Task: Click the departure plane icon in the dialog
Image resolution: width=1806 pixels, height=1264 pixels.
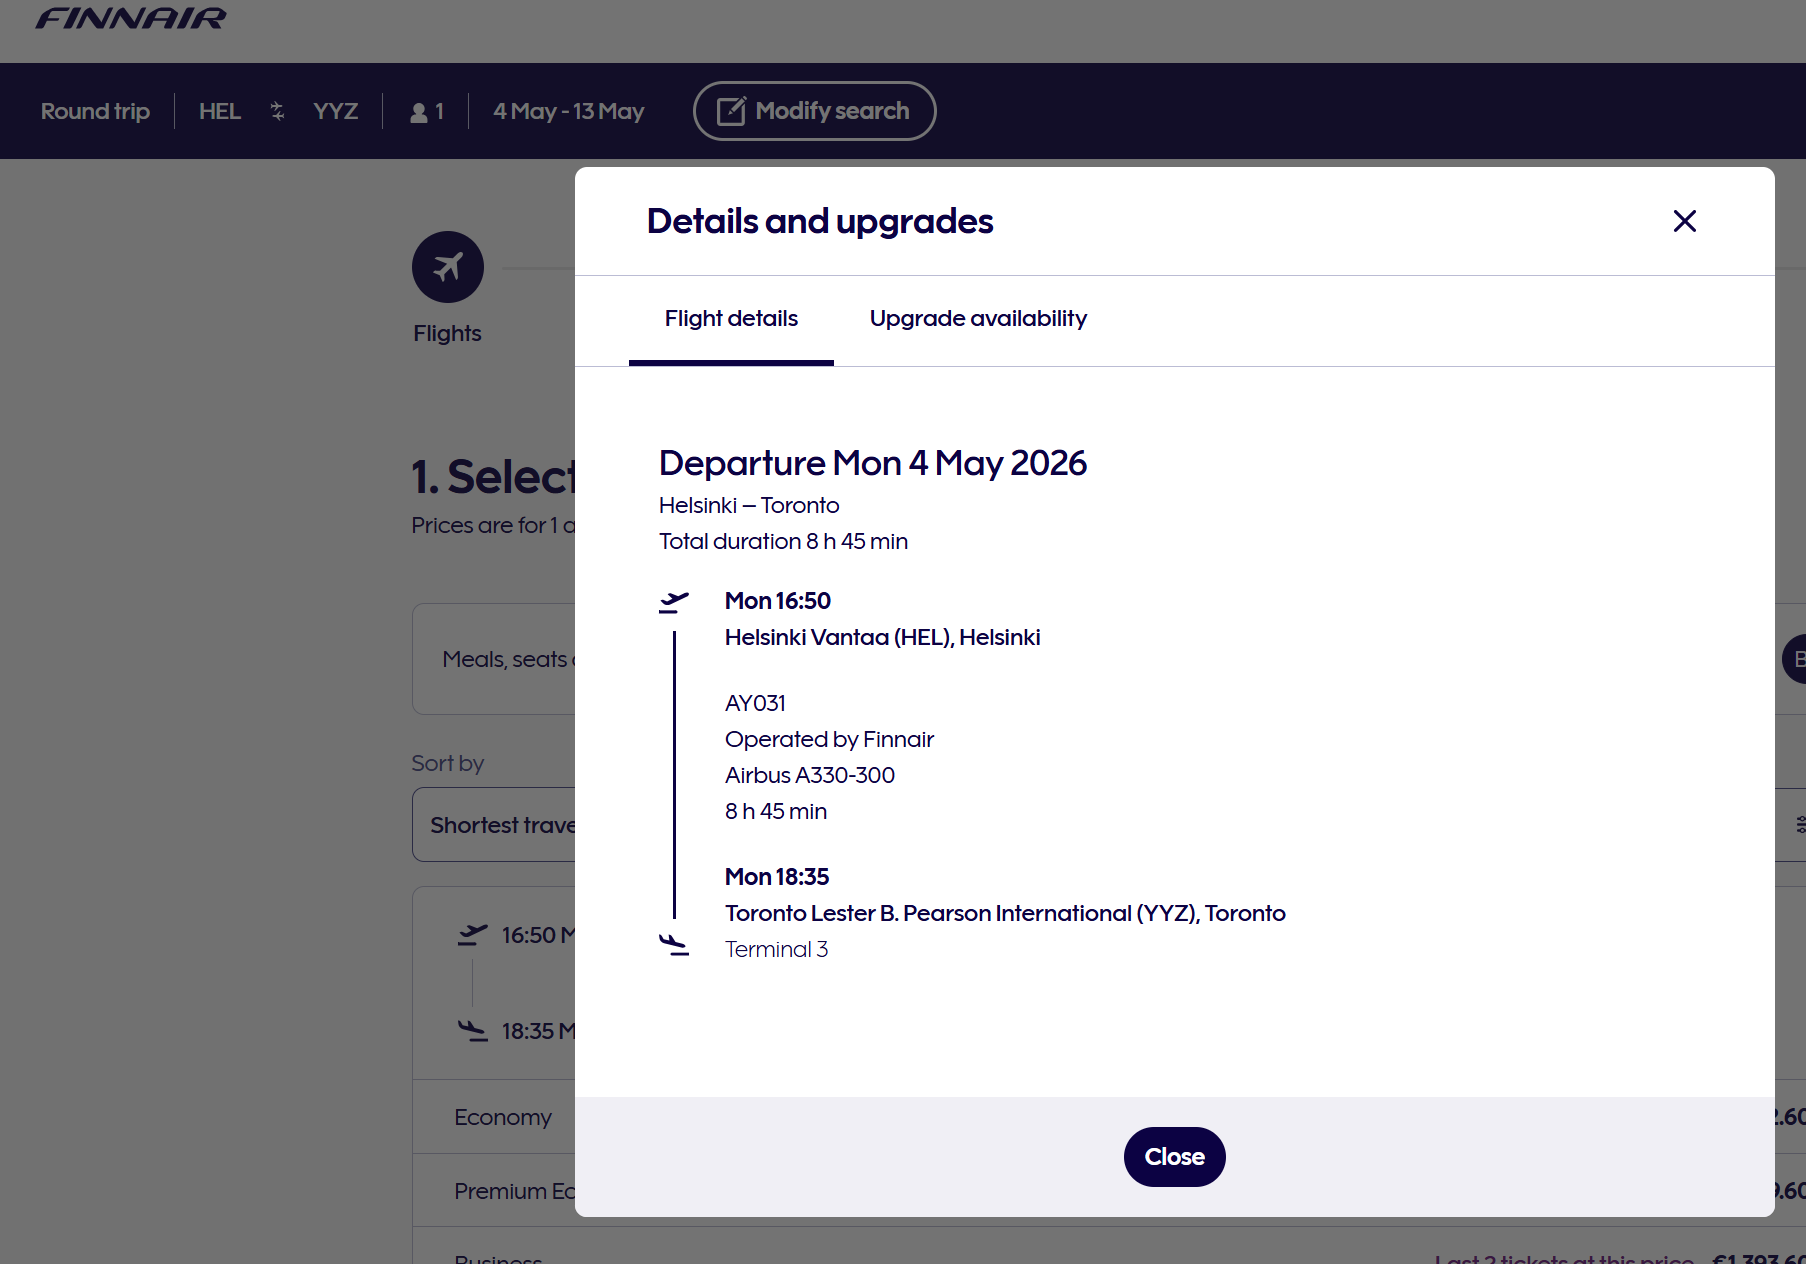Action: click(x=674, y=602)
